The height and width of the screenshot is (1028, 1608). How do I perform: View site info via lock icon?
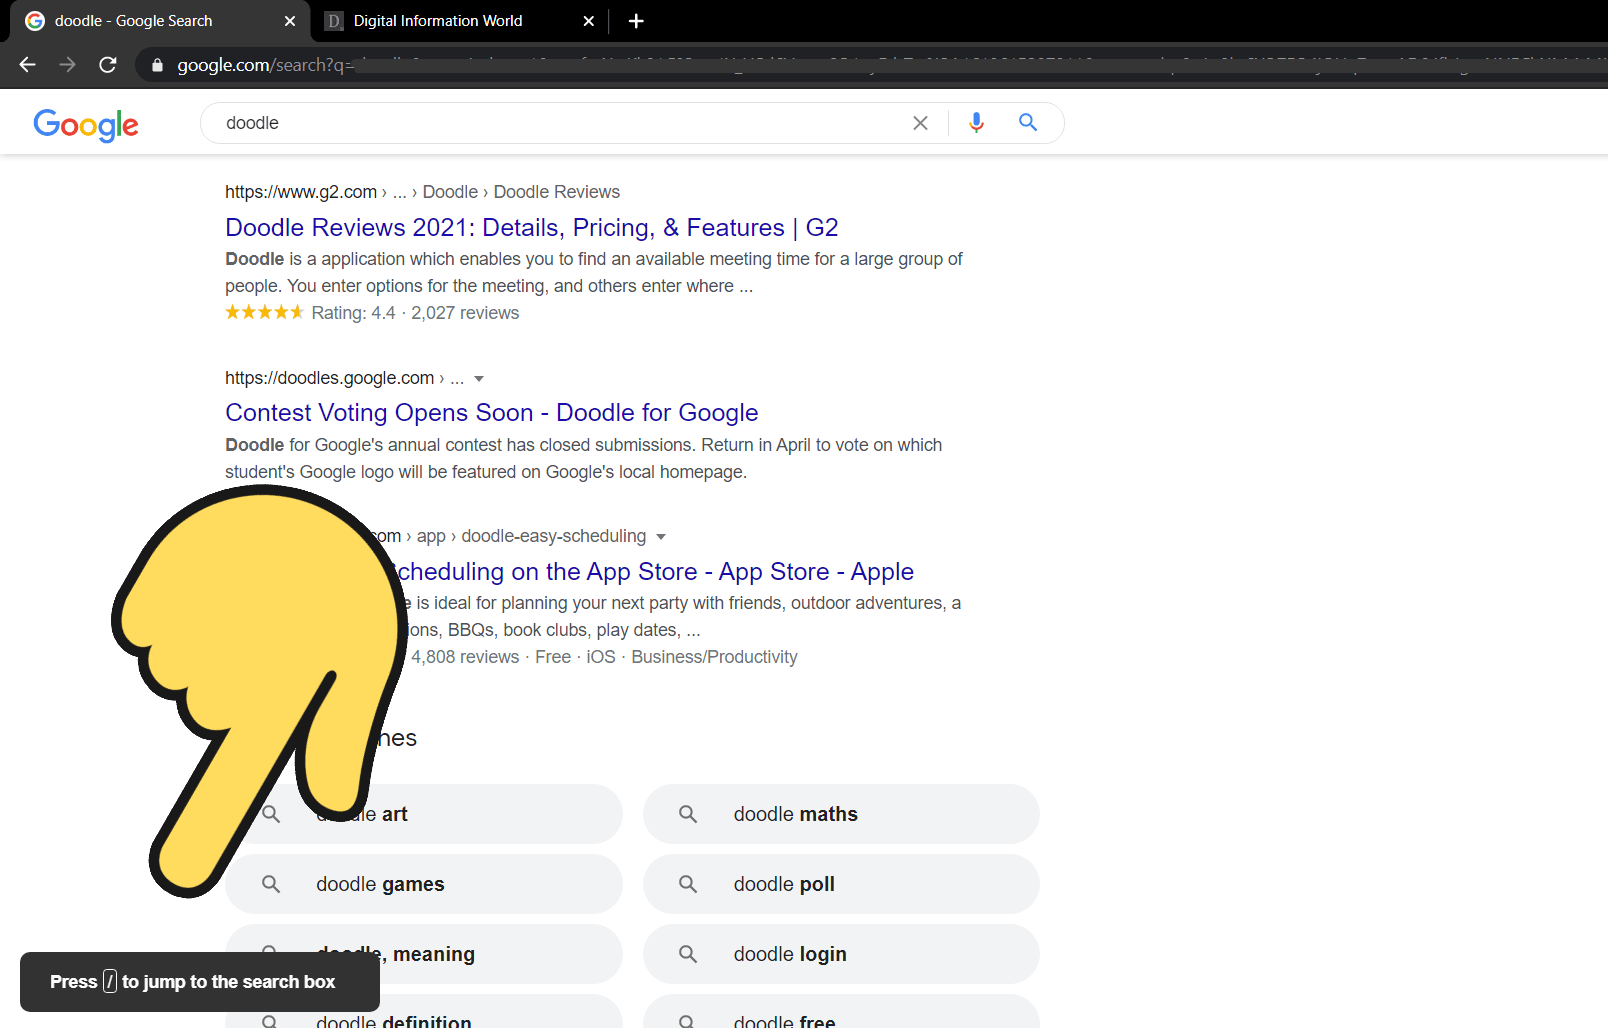(x=157, y=65)
